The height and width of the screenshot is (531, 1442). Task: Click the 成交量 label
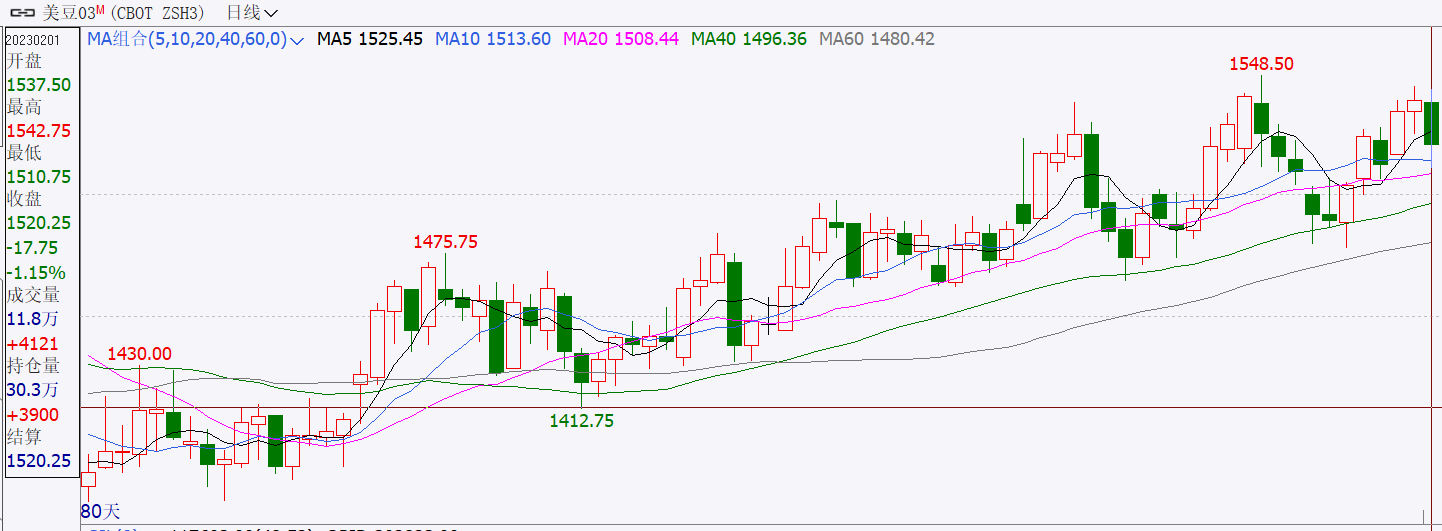[x=34, y=295]
